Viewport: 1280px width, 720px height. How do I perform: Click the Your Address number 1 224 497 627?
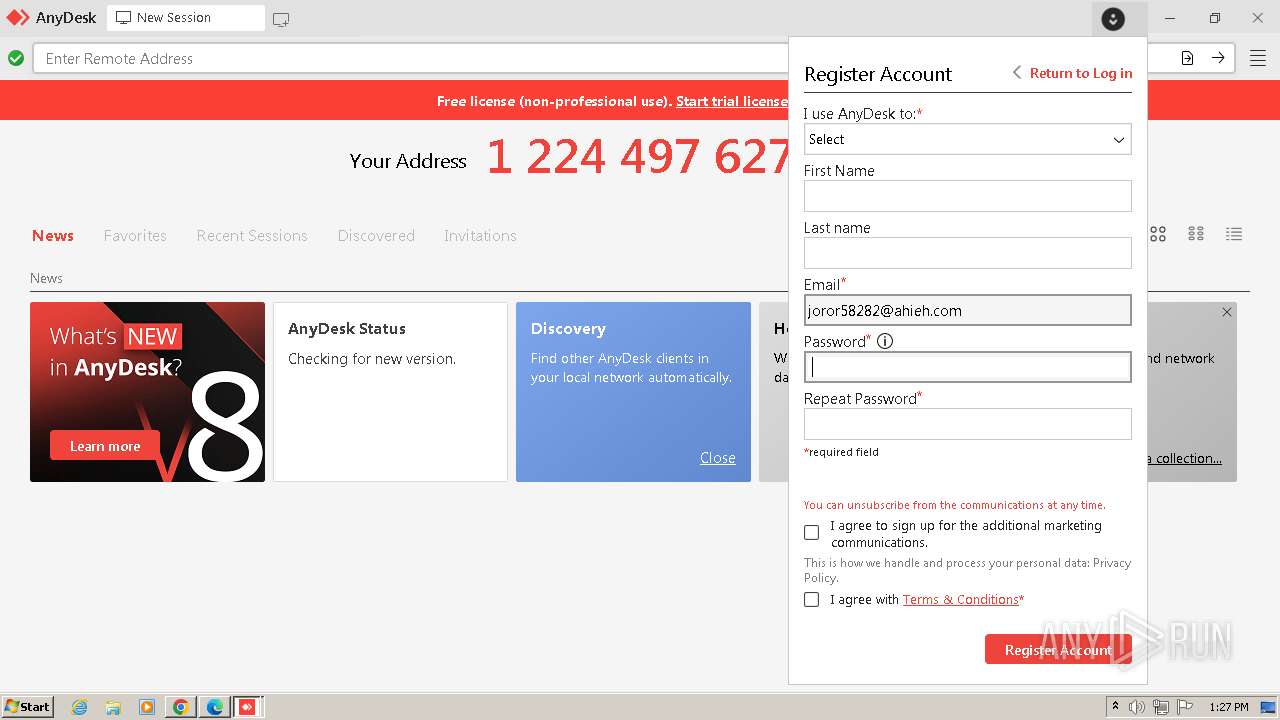(638, 157)
